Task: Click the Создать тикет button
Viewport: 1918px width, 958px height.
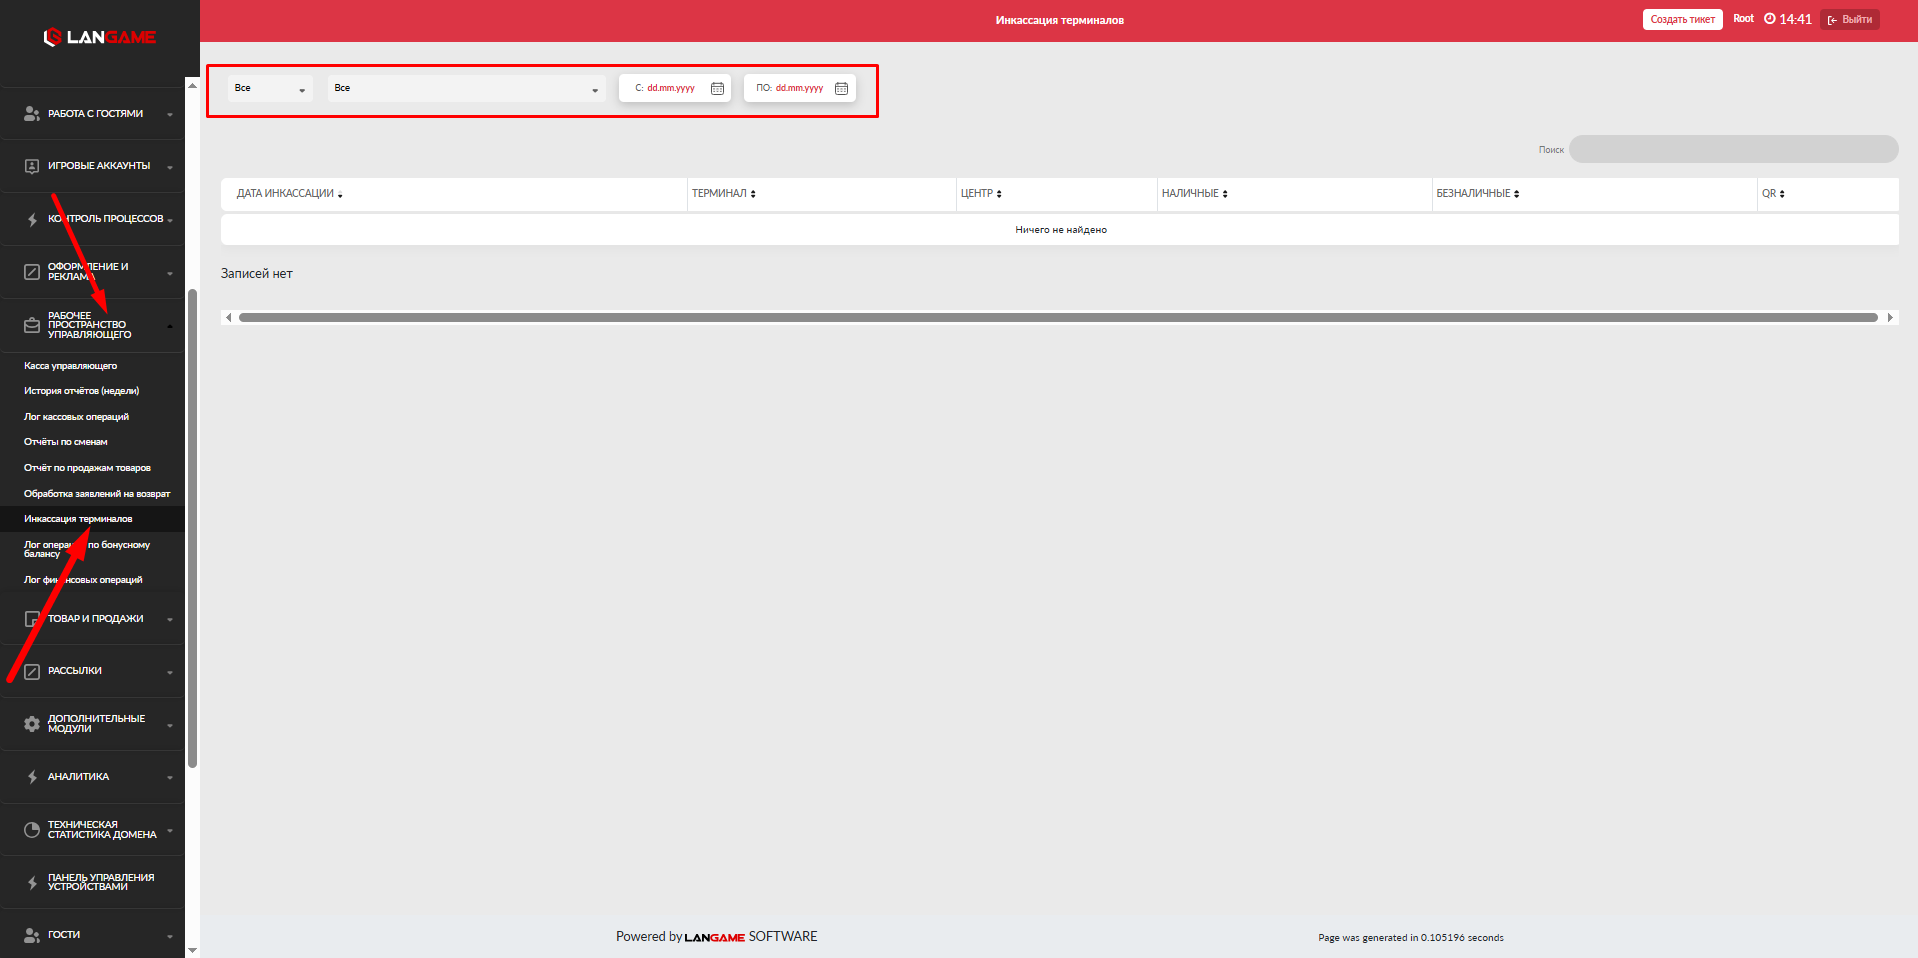Action: pyautogui.click(x=1682, y=20)
